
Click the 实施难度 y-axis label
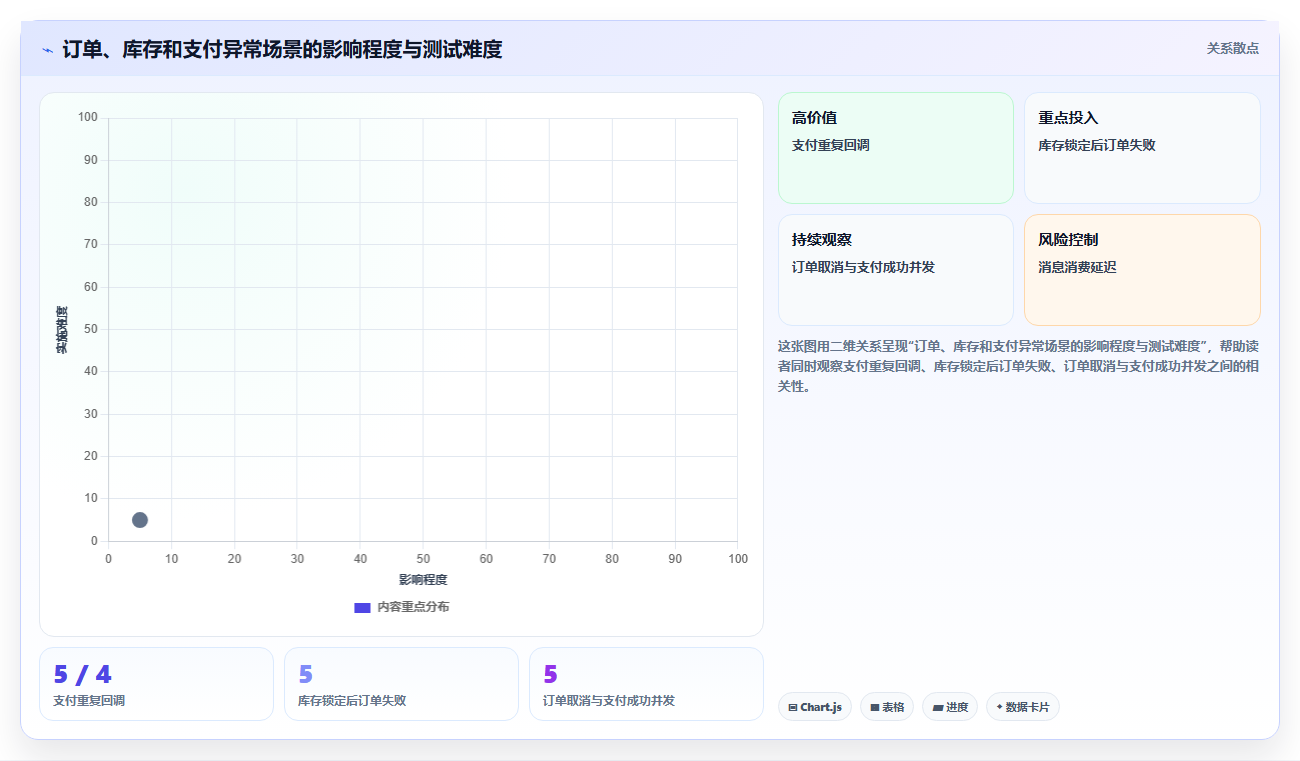[x=62, y=329]
